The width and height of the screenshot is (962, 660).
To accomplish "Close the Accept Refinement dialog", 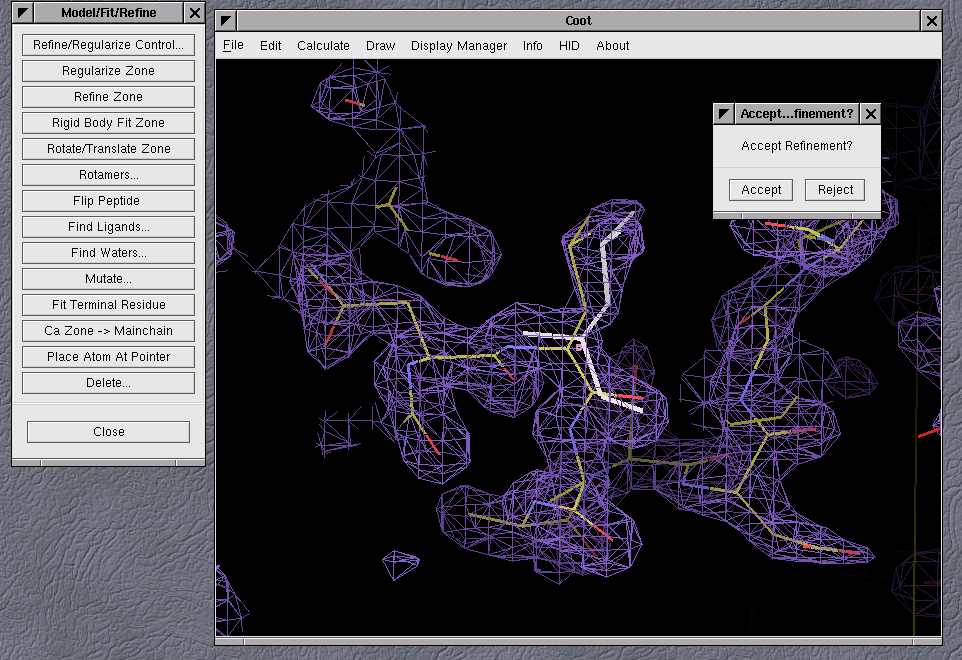I will point(870,114).
